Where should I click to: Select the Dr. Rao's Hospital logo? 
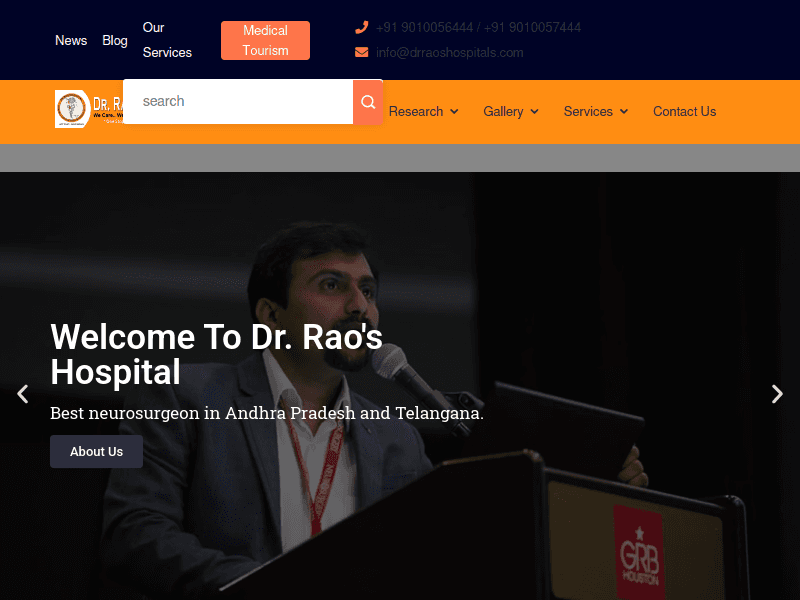pos(70,107)
